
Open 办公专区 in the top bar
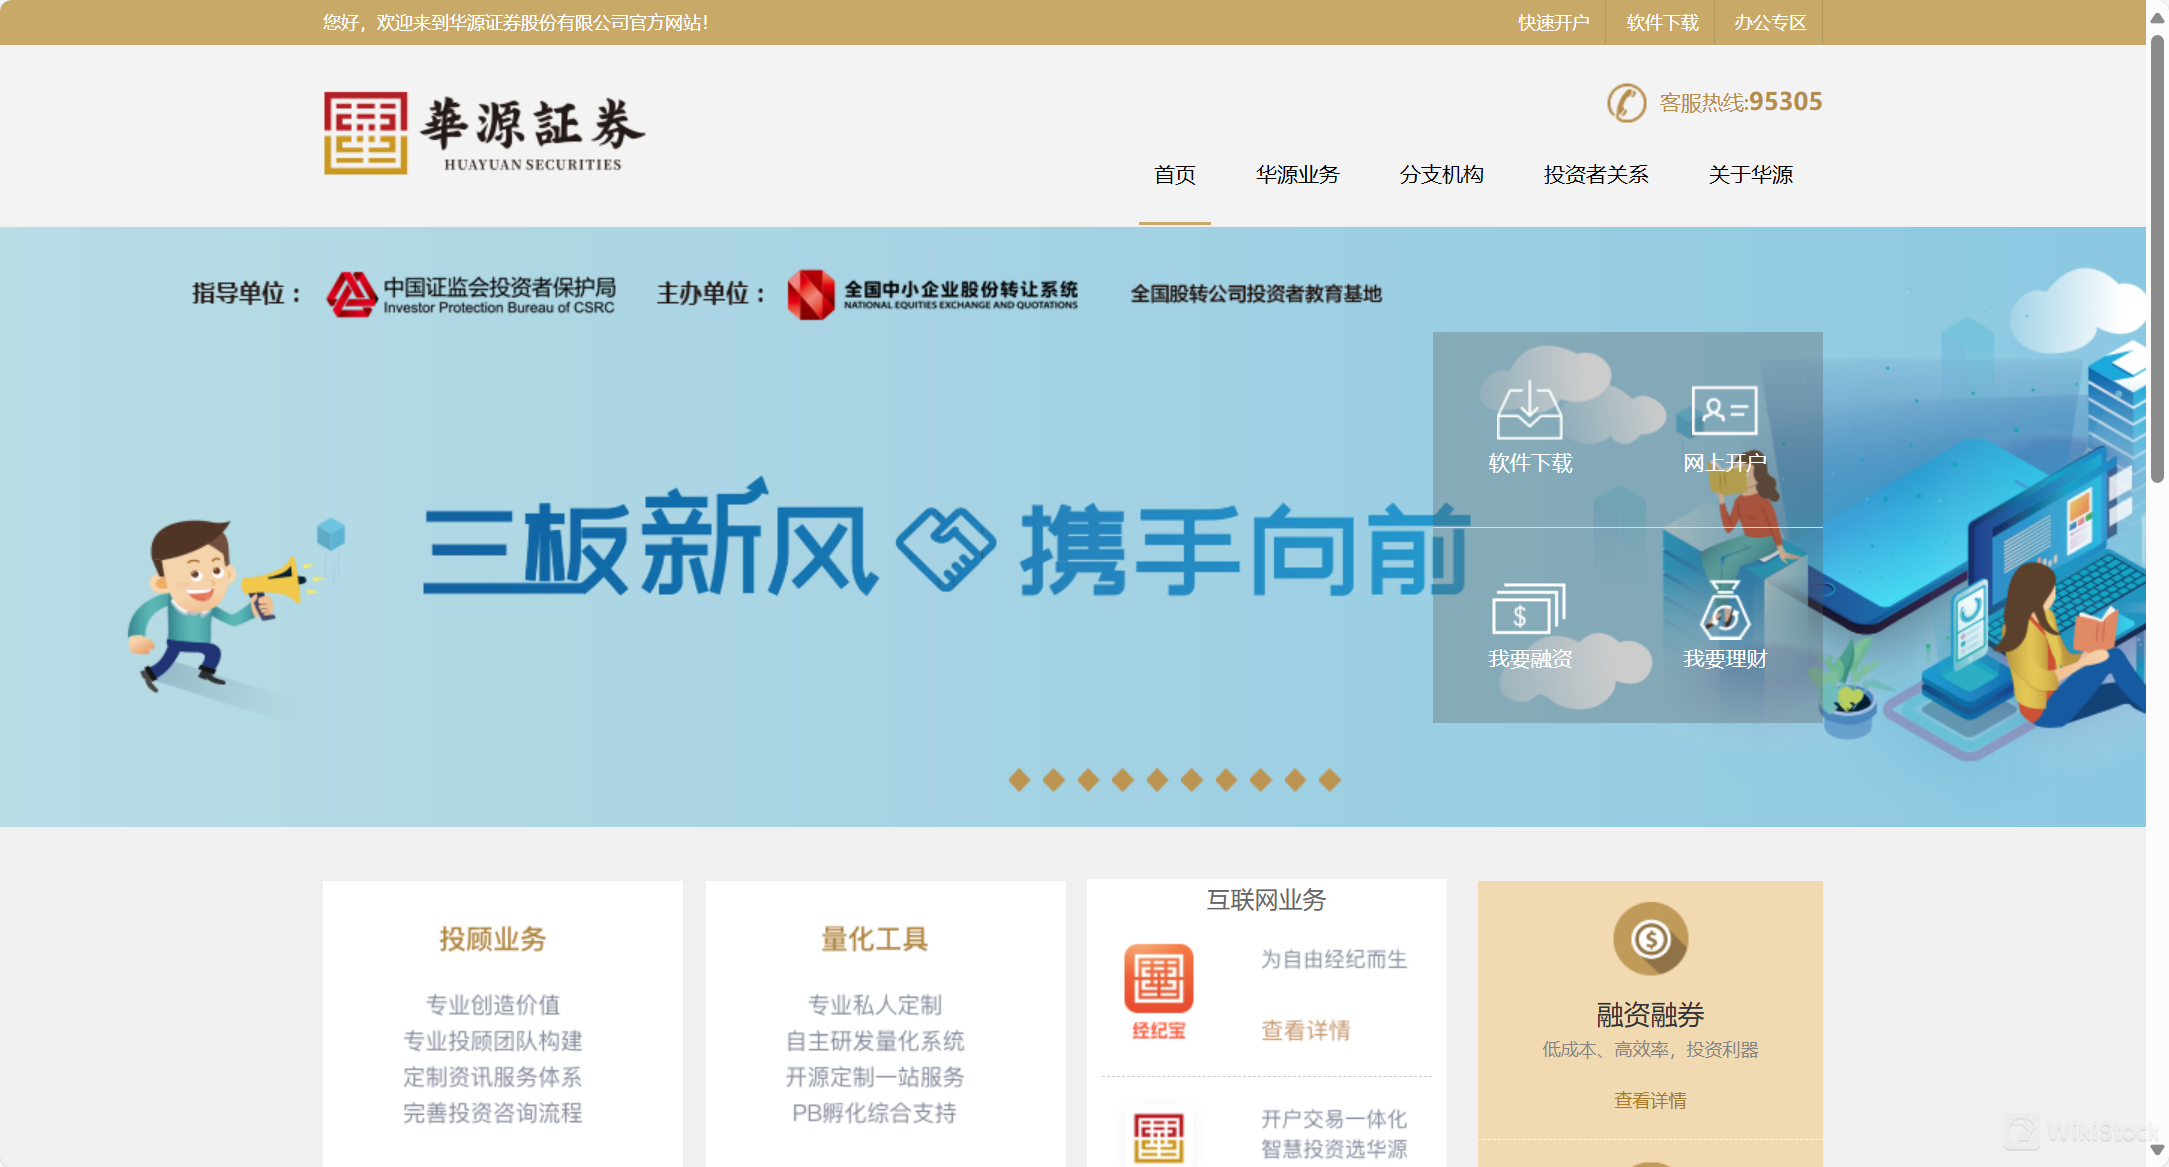tap(1770, 22)
